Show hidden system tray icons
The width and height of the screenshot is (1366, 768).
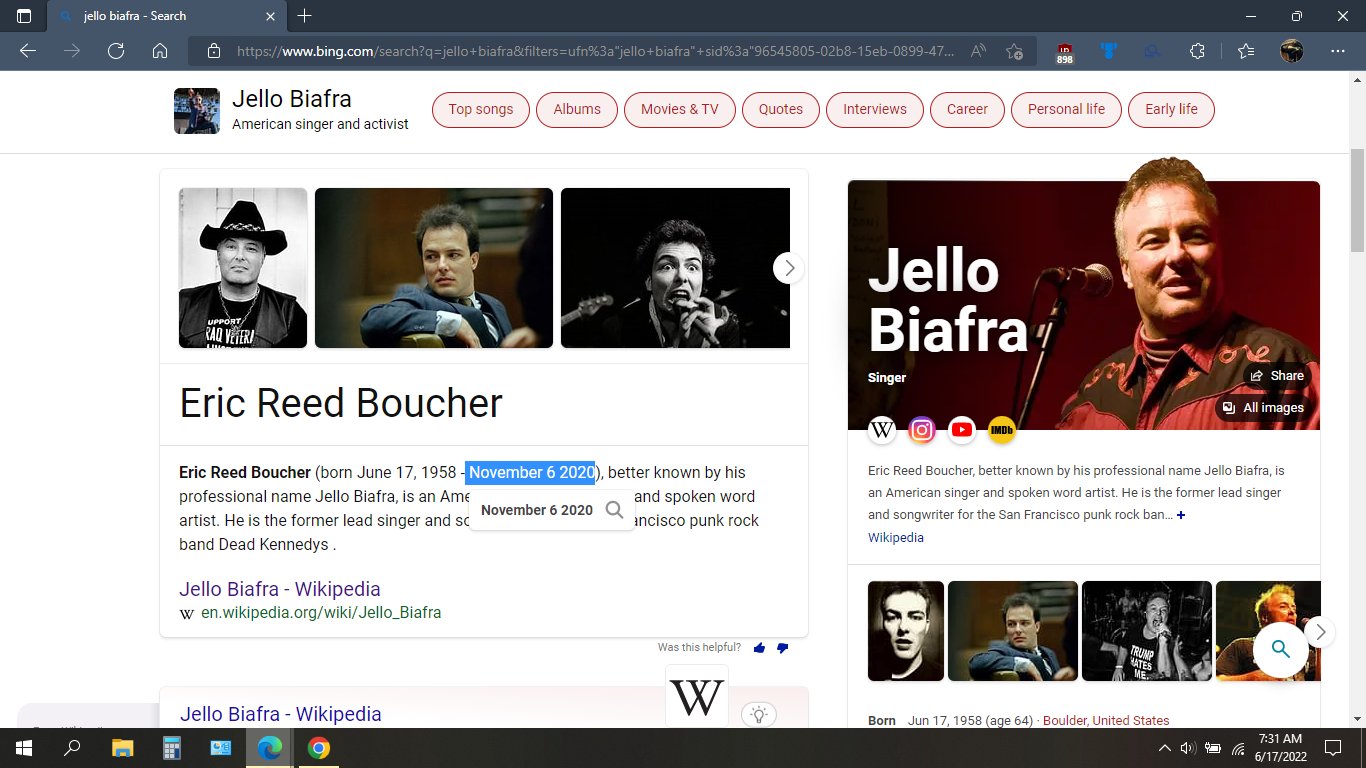point(1164,748)
